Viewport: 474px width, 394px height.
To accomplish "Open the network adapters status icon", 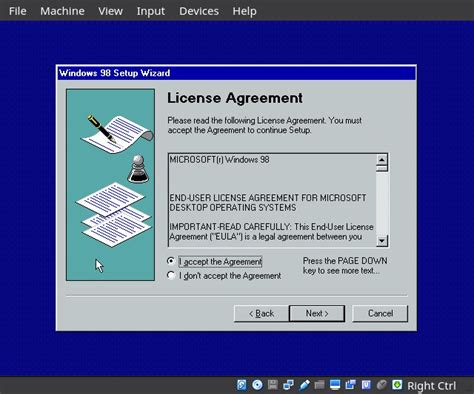I will 288,385.
